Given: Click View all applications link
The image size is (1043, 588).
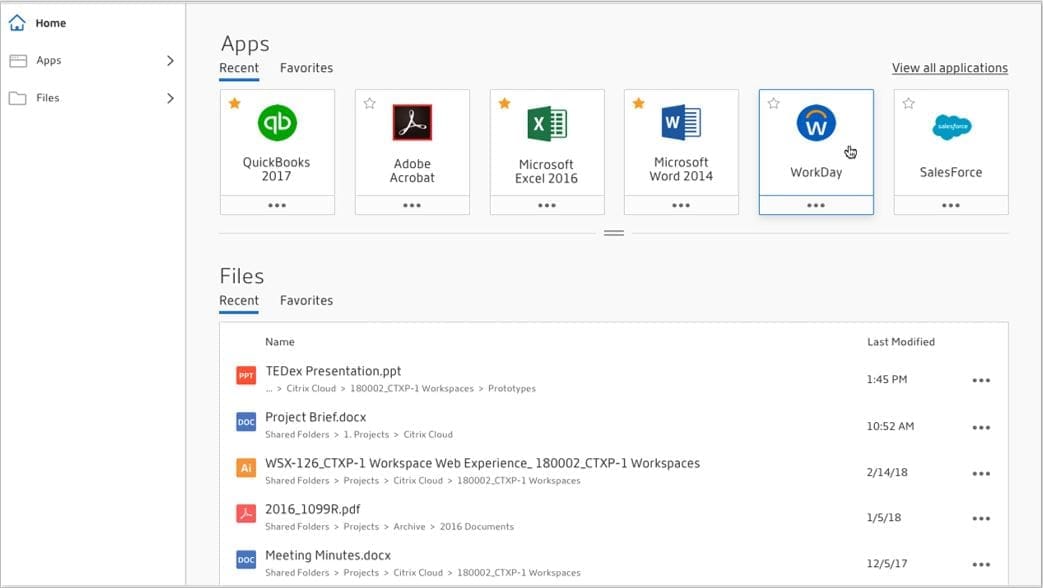Looking at the screenshot, I should [x=950, y=68].
